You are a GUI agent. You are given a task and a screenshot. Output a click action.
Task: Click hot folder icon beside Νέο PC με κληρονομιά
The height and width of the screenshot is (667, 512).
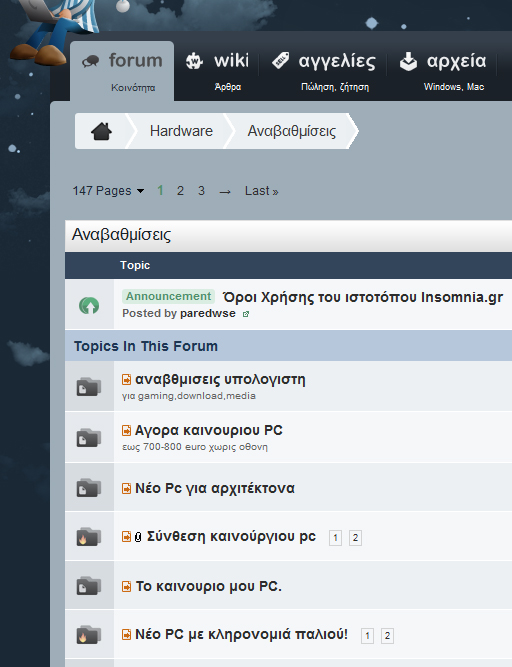88,635
